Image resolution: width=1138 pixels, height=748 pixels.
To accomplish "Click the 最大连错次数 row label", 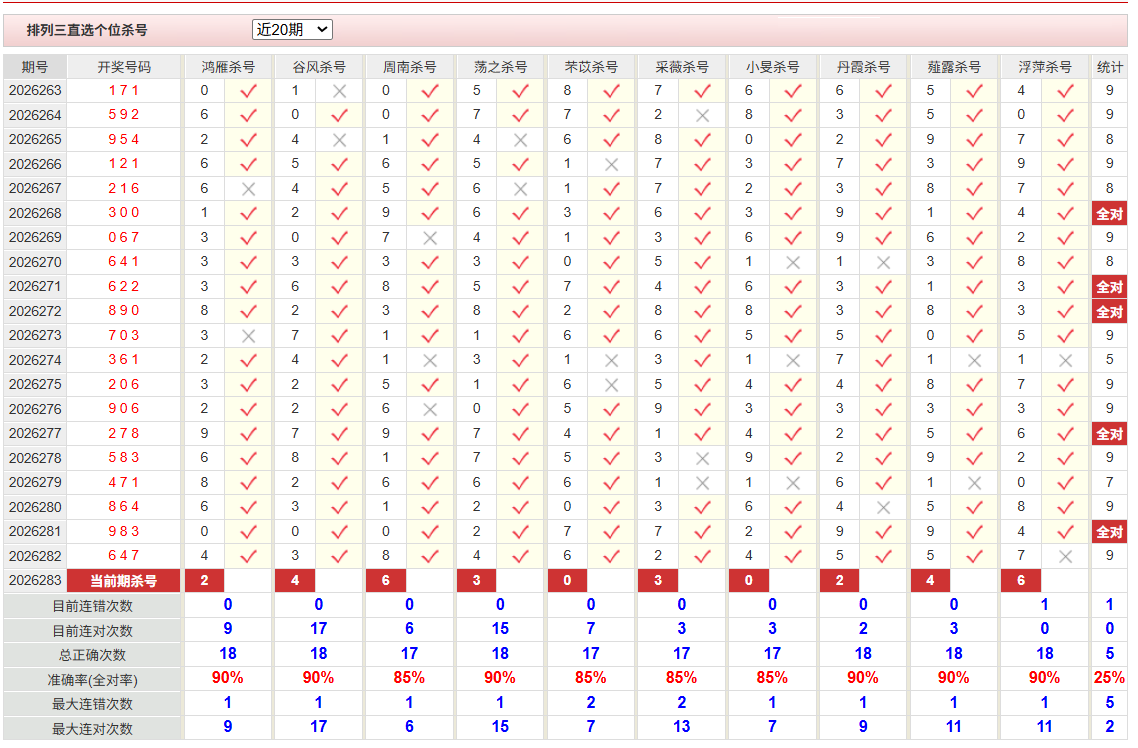I will point(92,704).
